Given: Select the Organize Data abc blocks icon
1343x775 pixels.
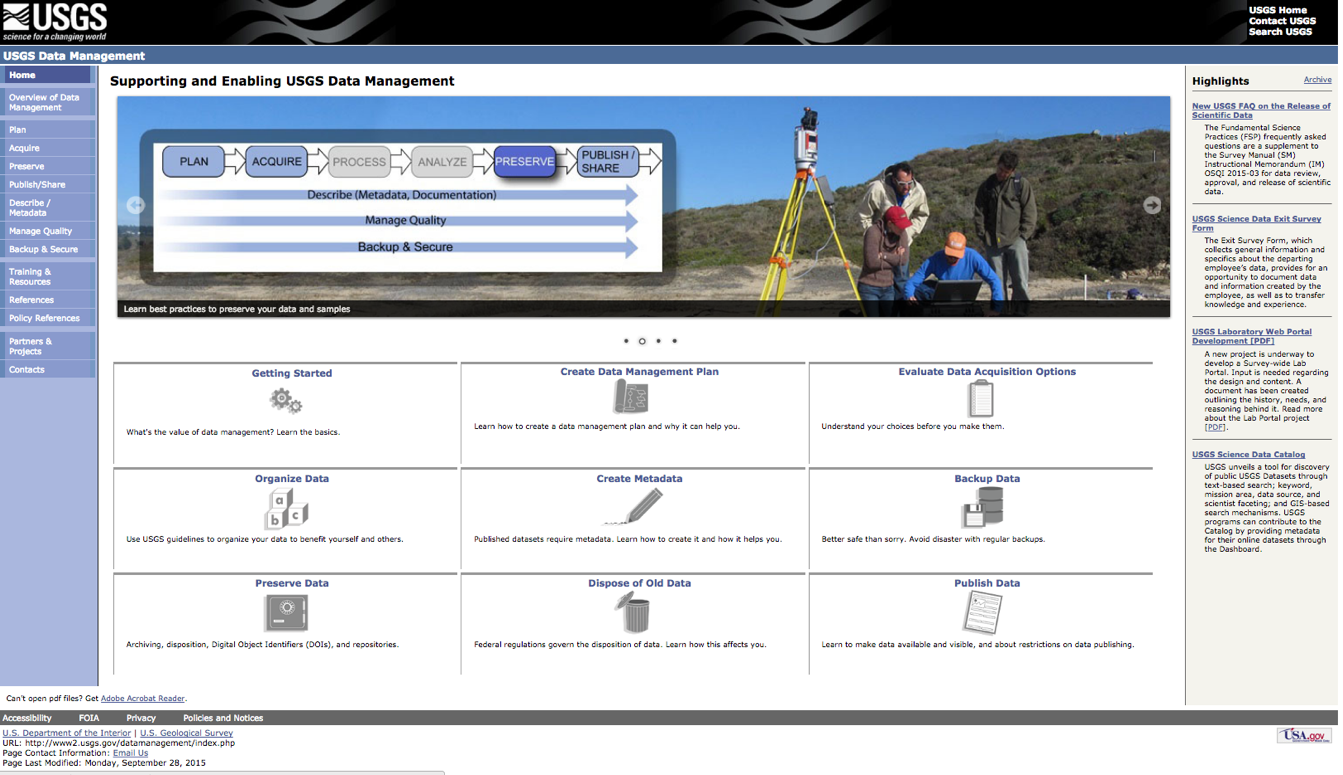Looking at the screenshot, I should 286,508.
